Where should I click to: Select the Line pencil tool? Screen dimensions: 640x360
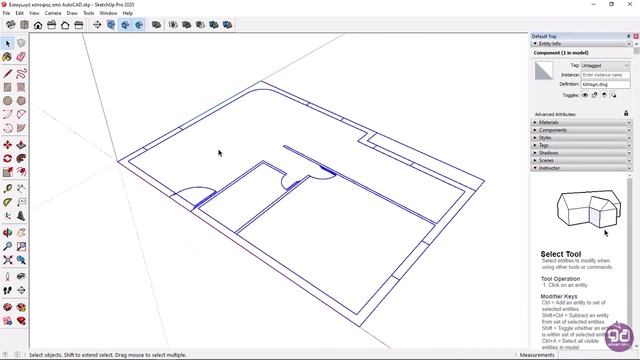(7, 73)
